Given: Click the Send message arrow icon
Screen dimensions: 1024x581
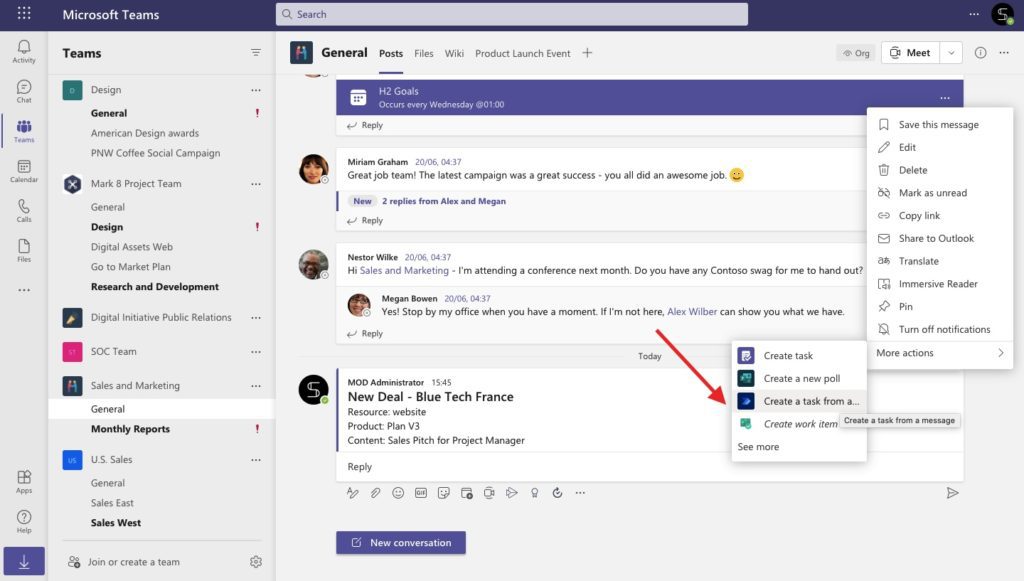Looking at the screenshot, I should point(953,493).
